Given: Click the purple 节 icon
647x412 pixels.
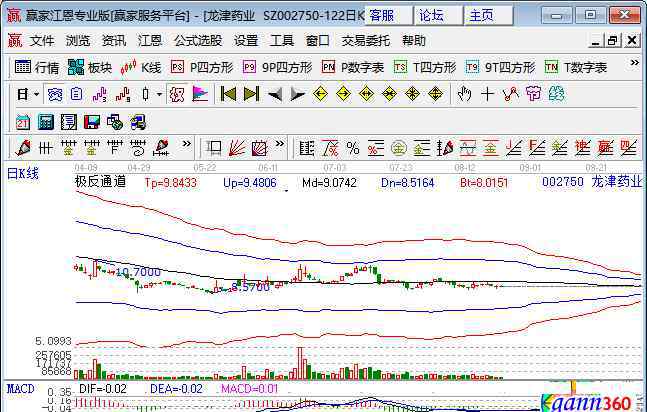Looking at the screenshot, I should pyautogui.click(x=533, y=95).
